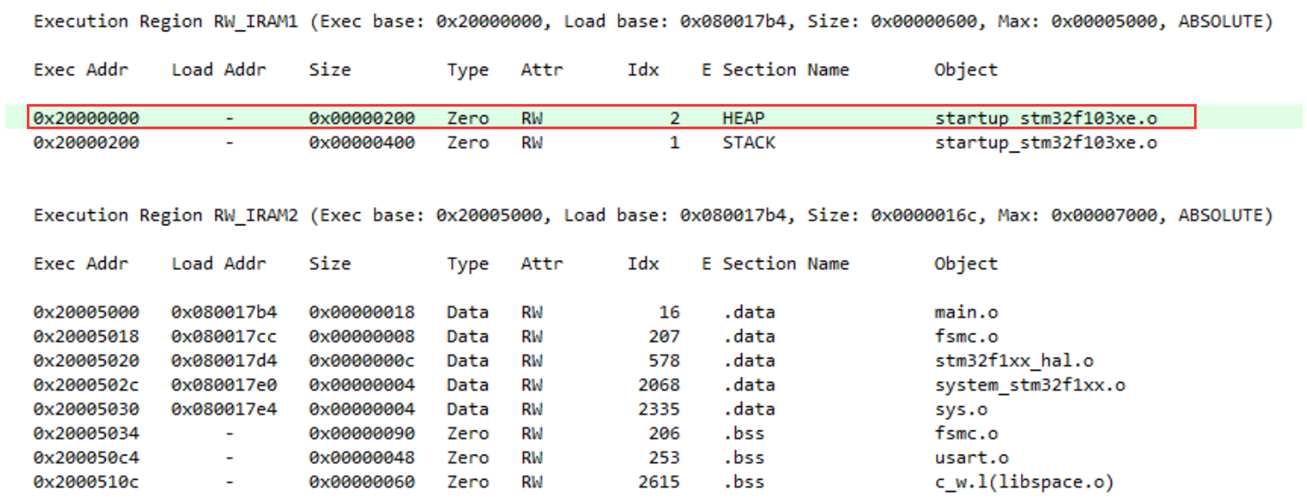Click the STACK section name
Image resolution: width=1307 pixels, height=499 pixels.
[x=748, y=142]
